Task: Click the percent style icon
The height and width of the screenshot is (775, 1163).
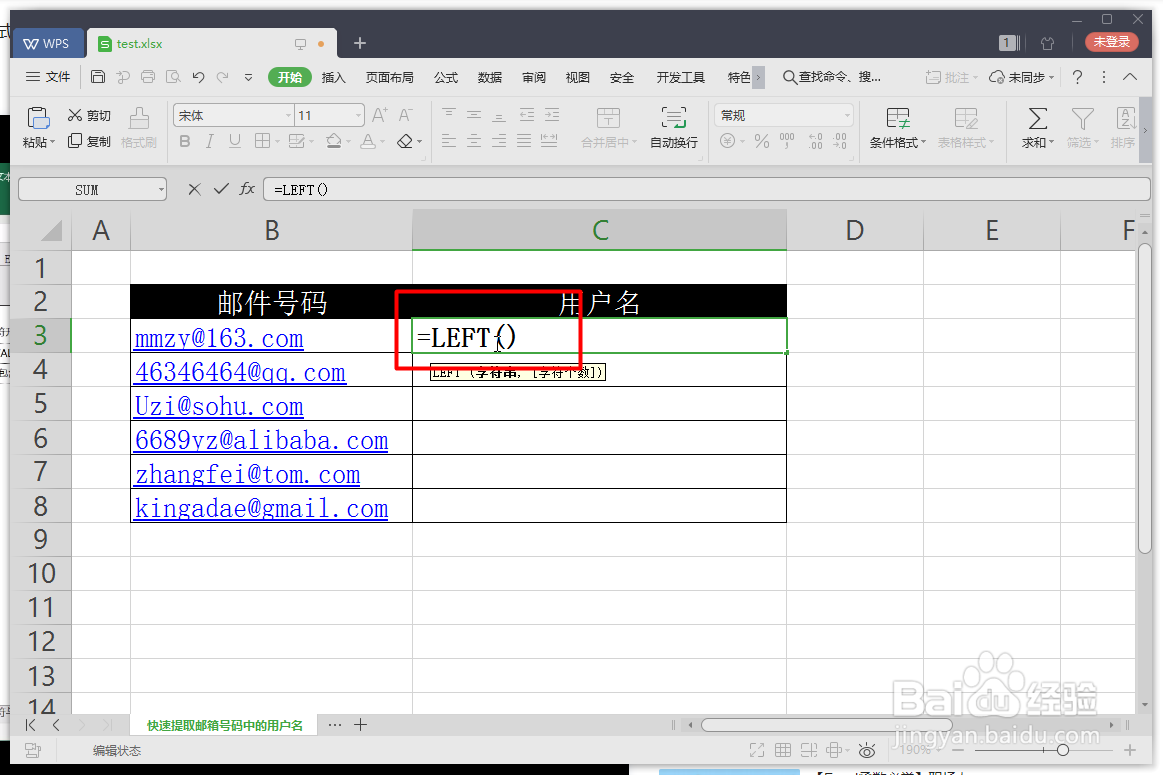Action: (762, 141)
